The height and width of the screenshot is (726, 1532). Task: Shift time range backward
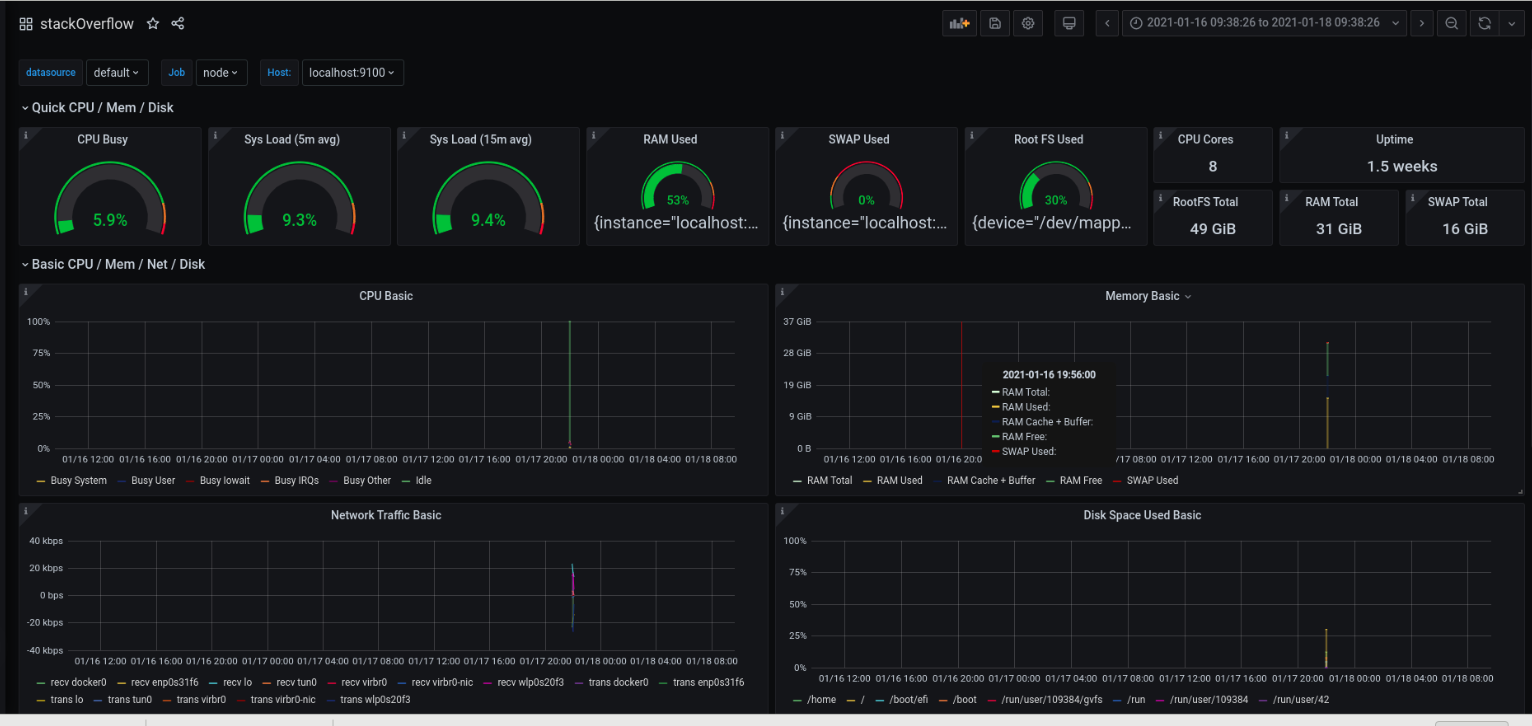1106,23
